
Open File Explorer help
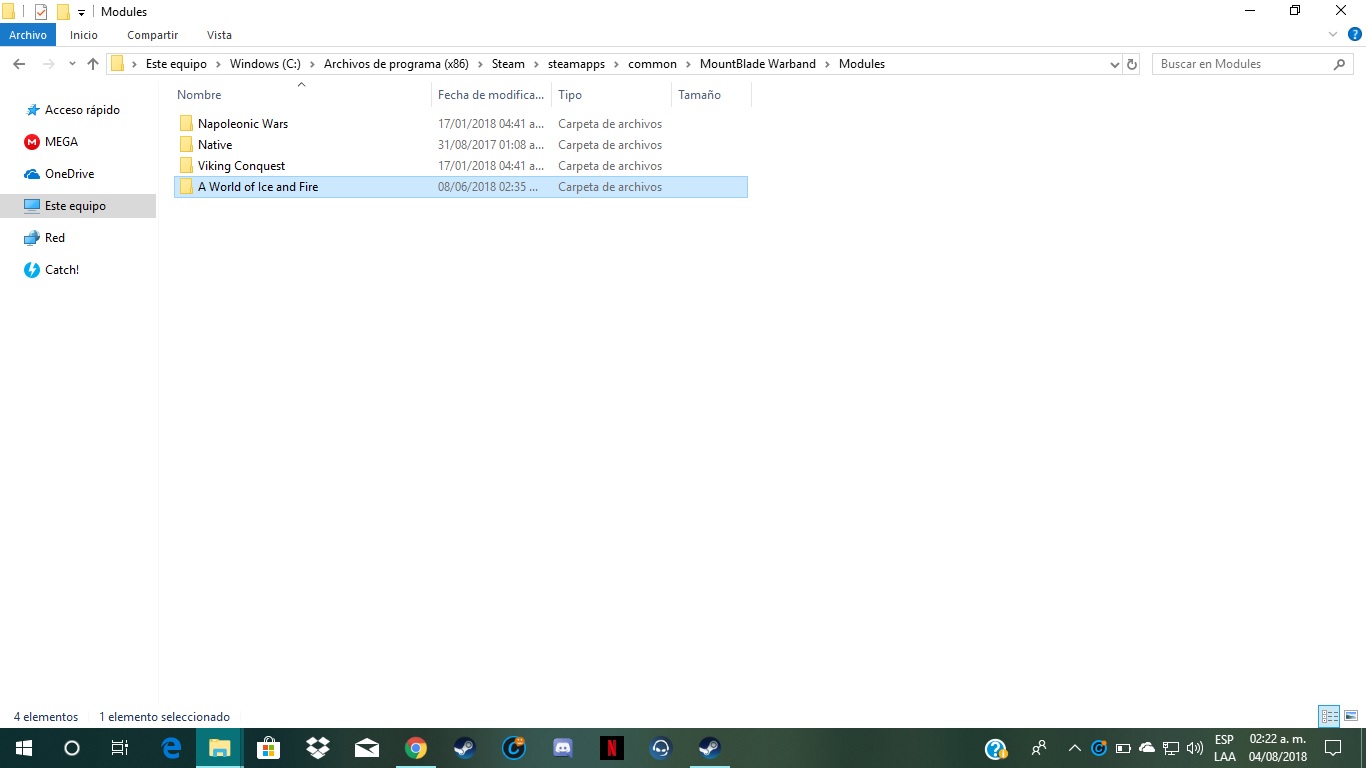coord(1355,34)
